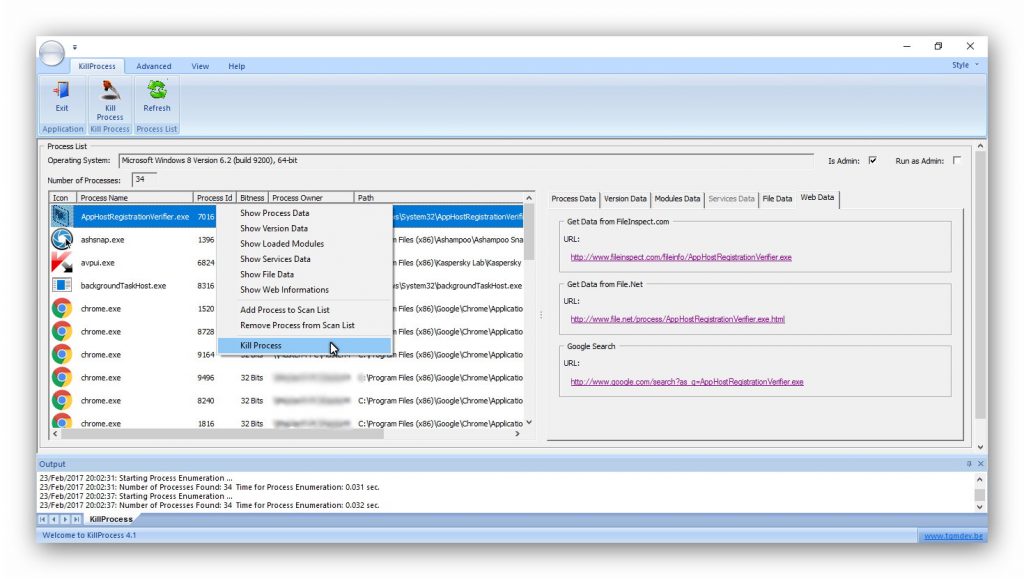Select the backgroundTaskHost.exe icon
Viewport: 1024px width, 579px height.
tap(62, 285)
